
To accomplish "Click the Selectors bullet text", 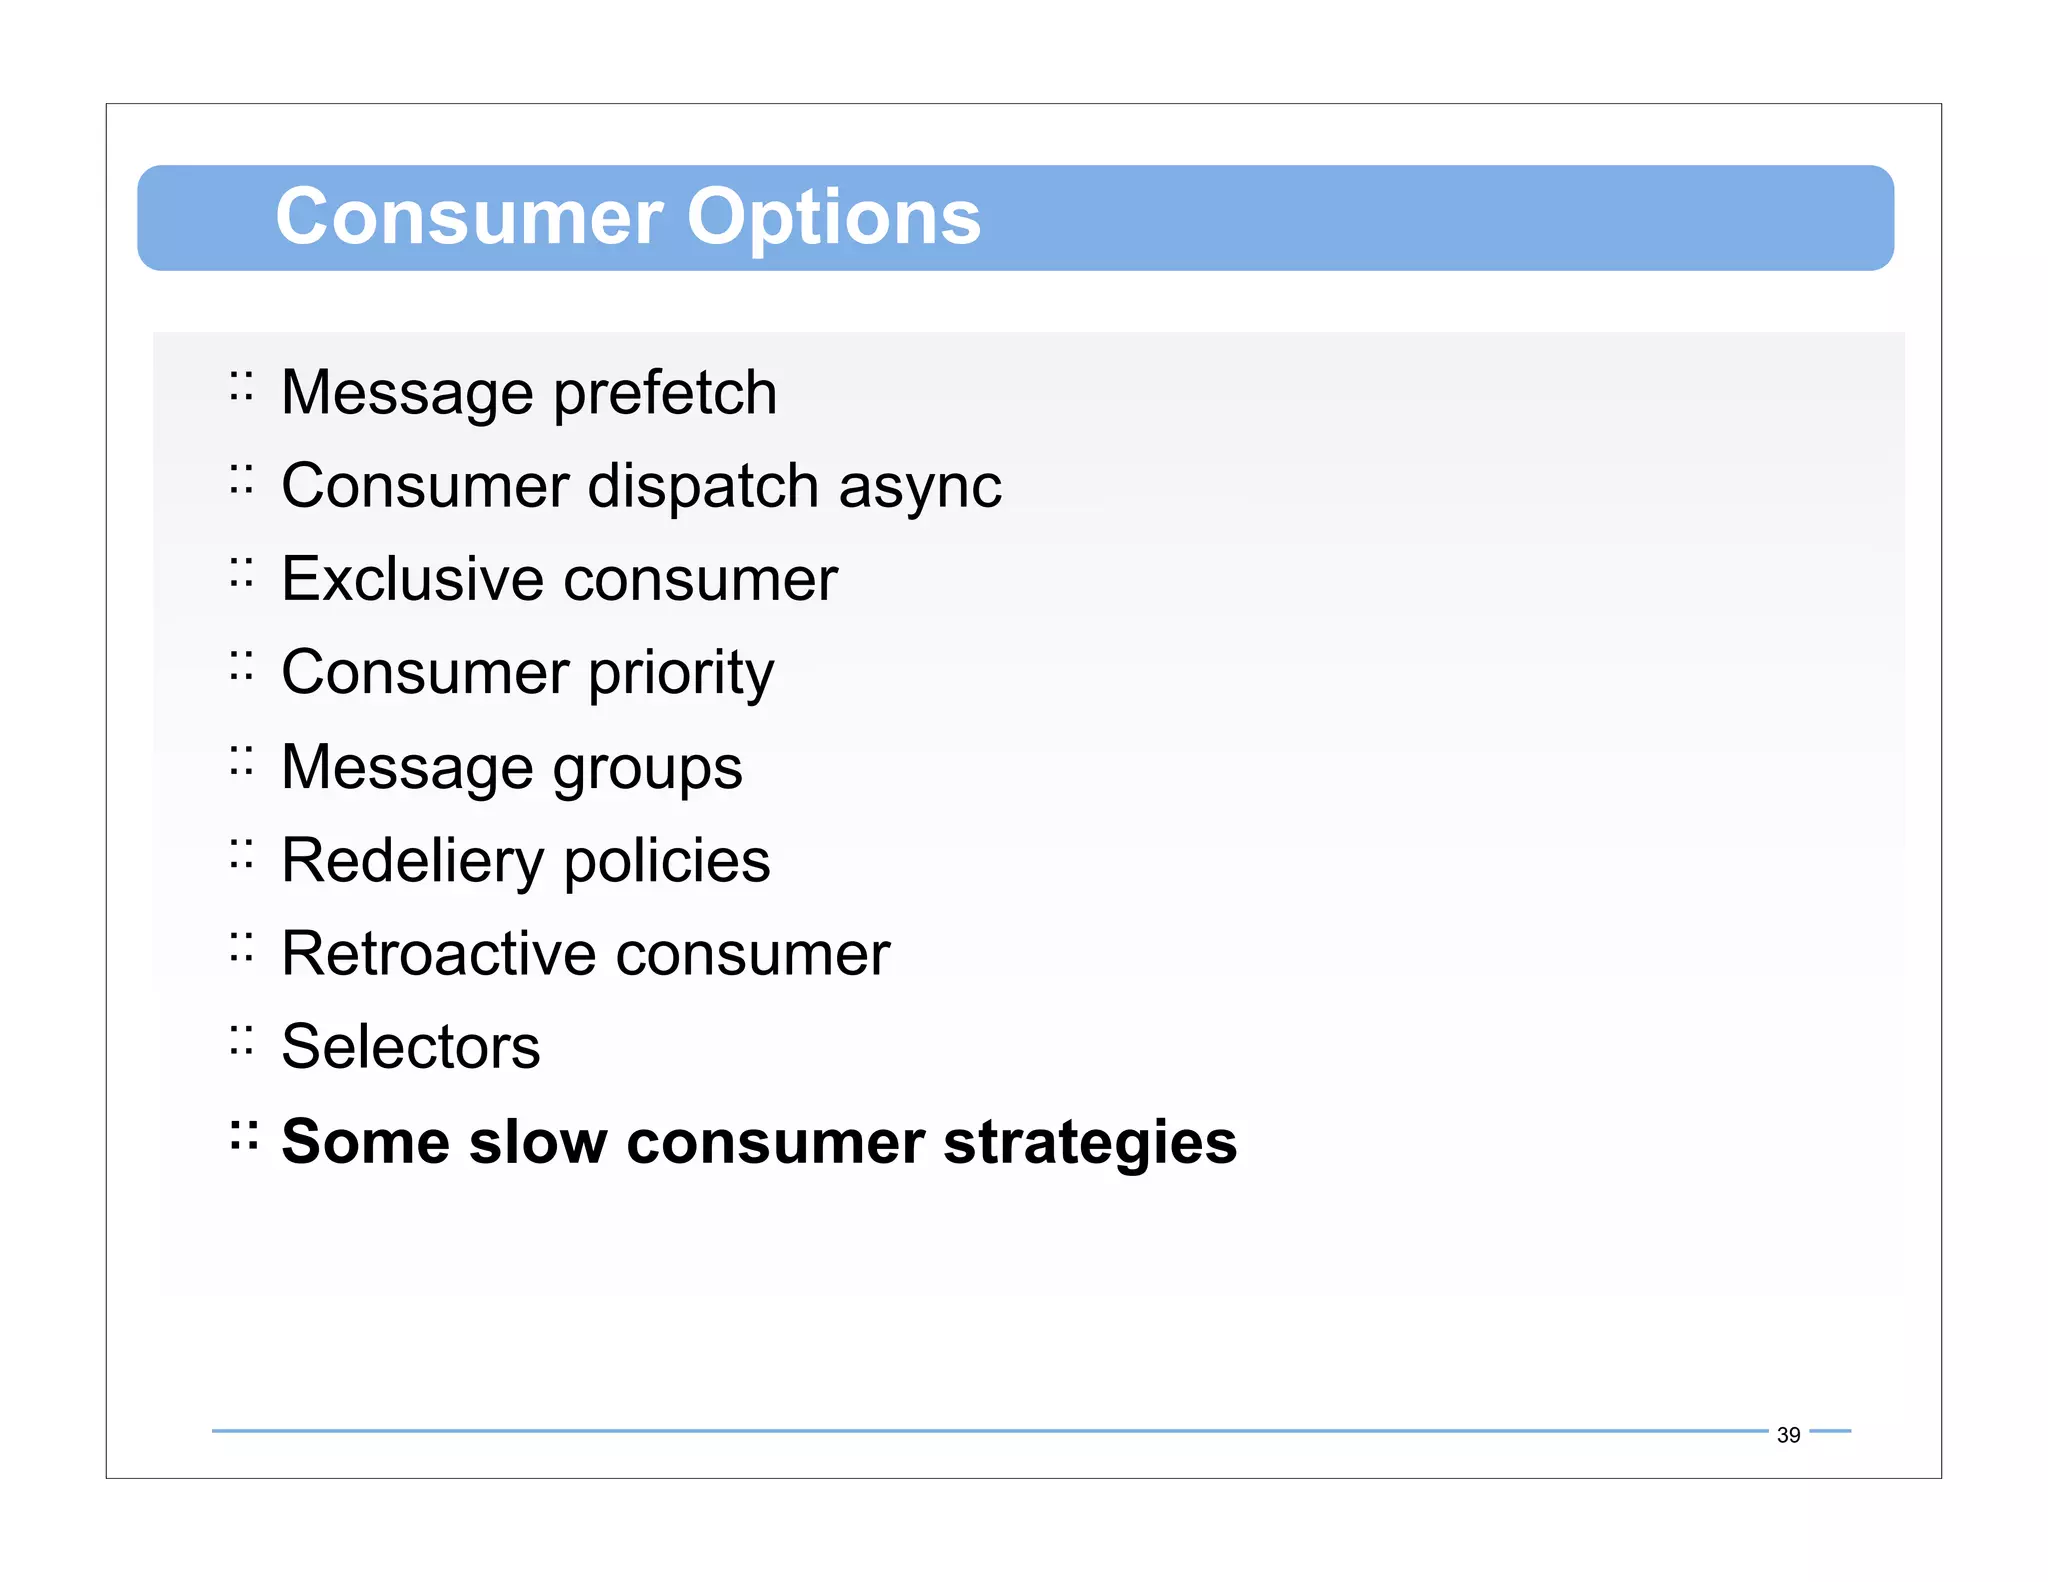I will [411, 1047].
